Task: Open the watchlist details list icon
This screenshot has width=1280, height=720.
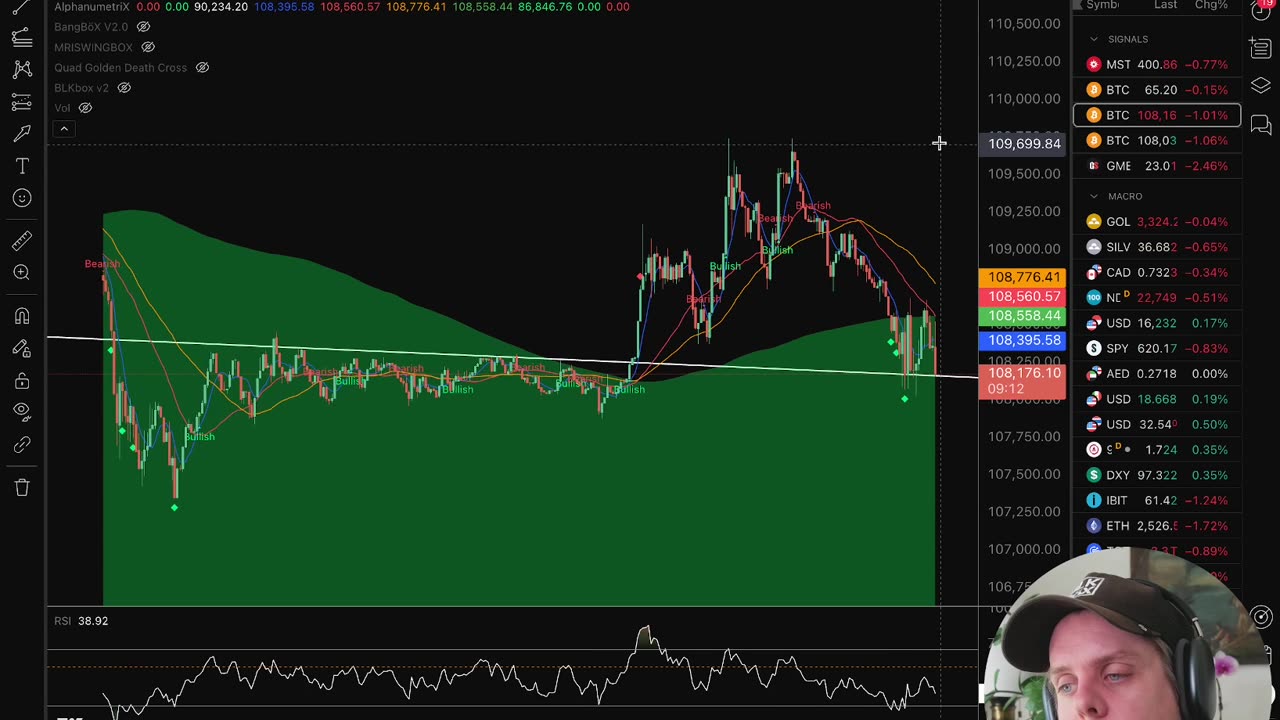Action: coord(1260,48)
